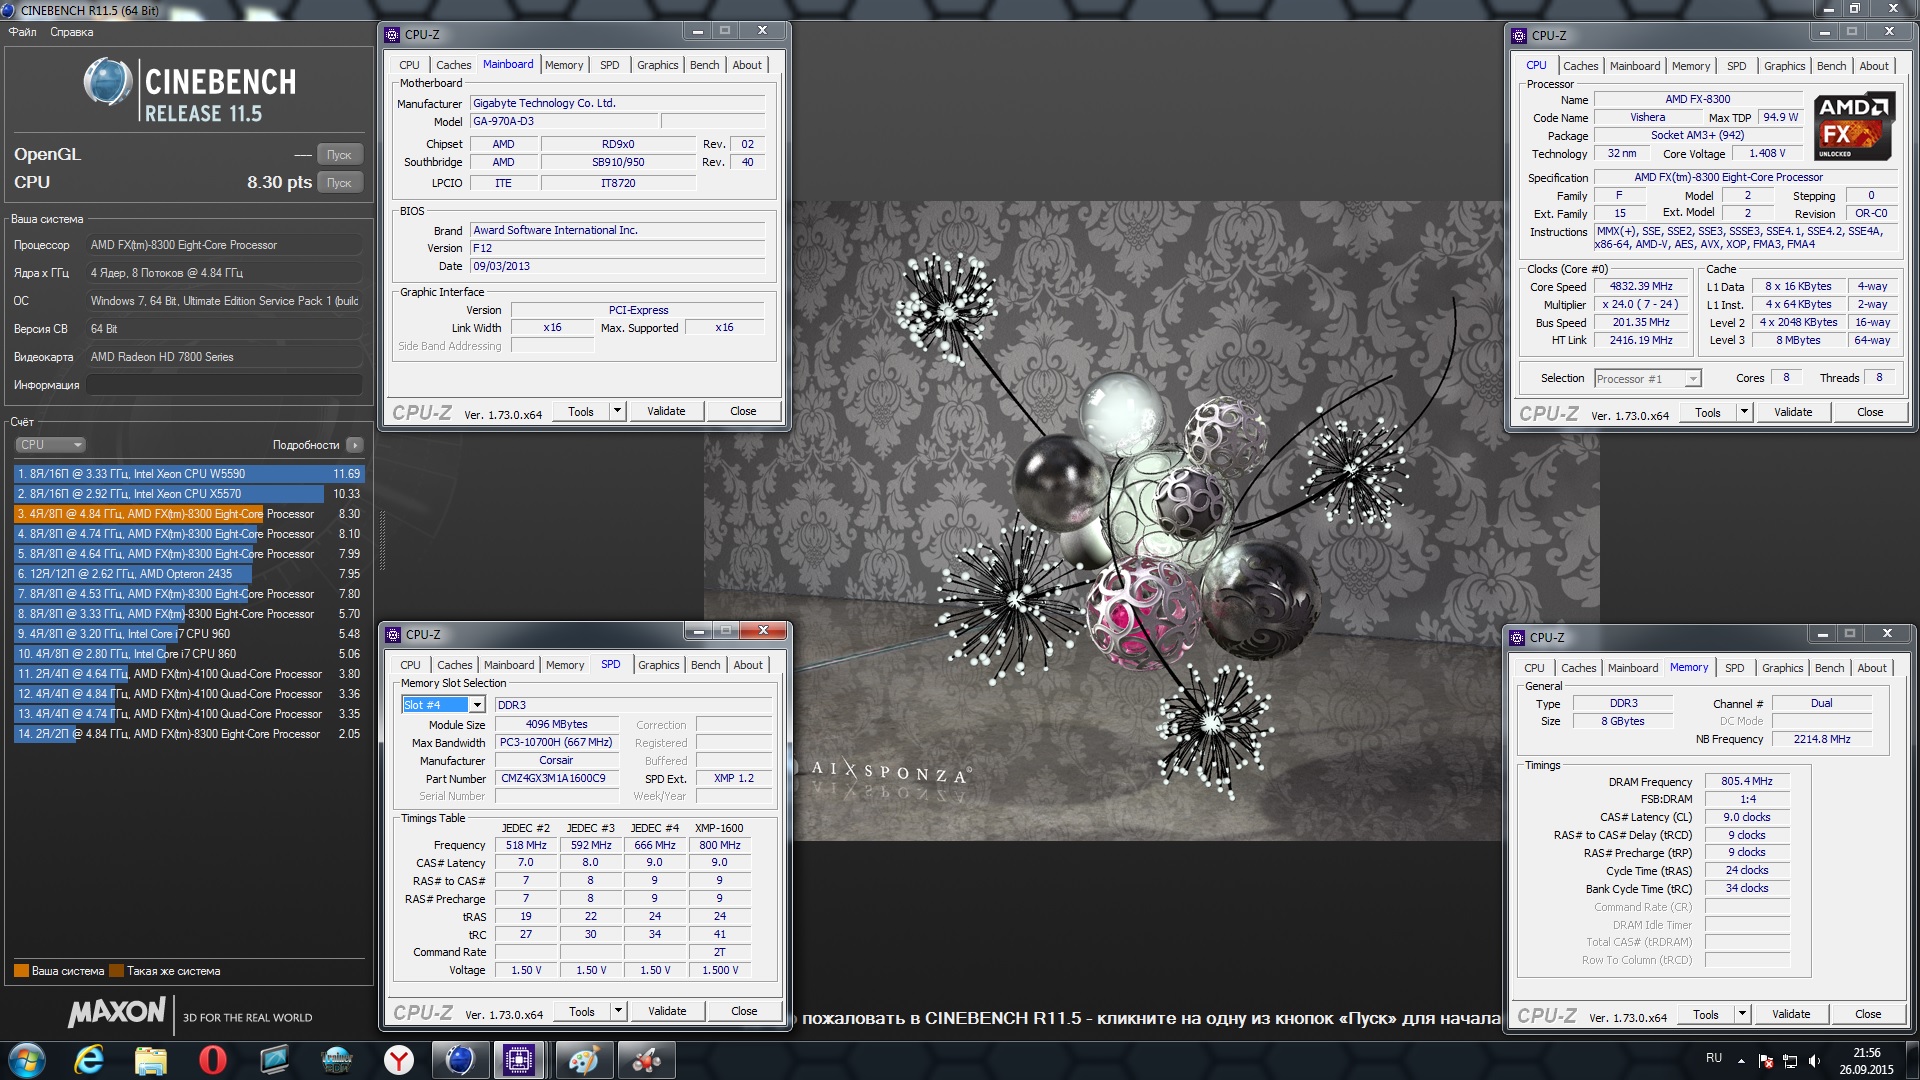Select ranking row Intel Xeon CPU W5590

point(189,474)
